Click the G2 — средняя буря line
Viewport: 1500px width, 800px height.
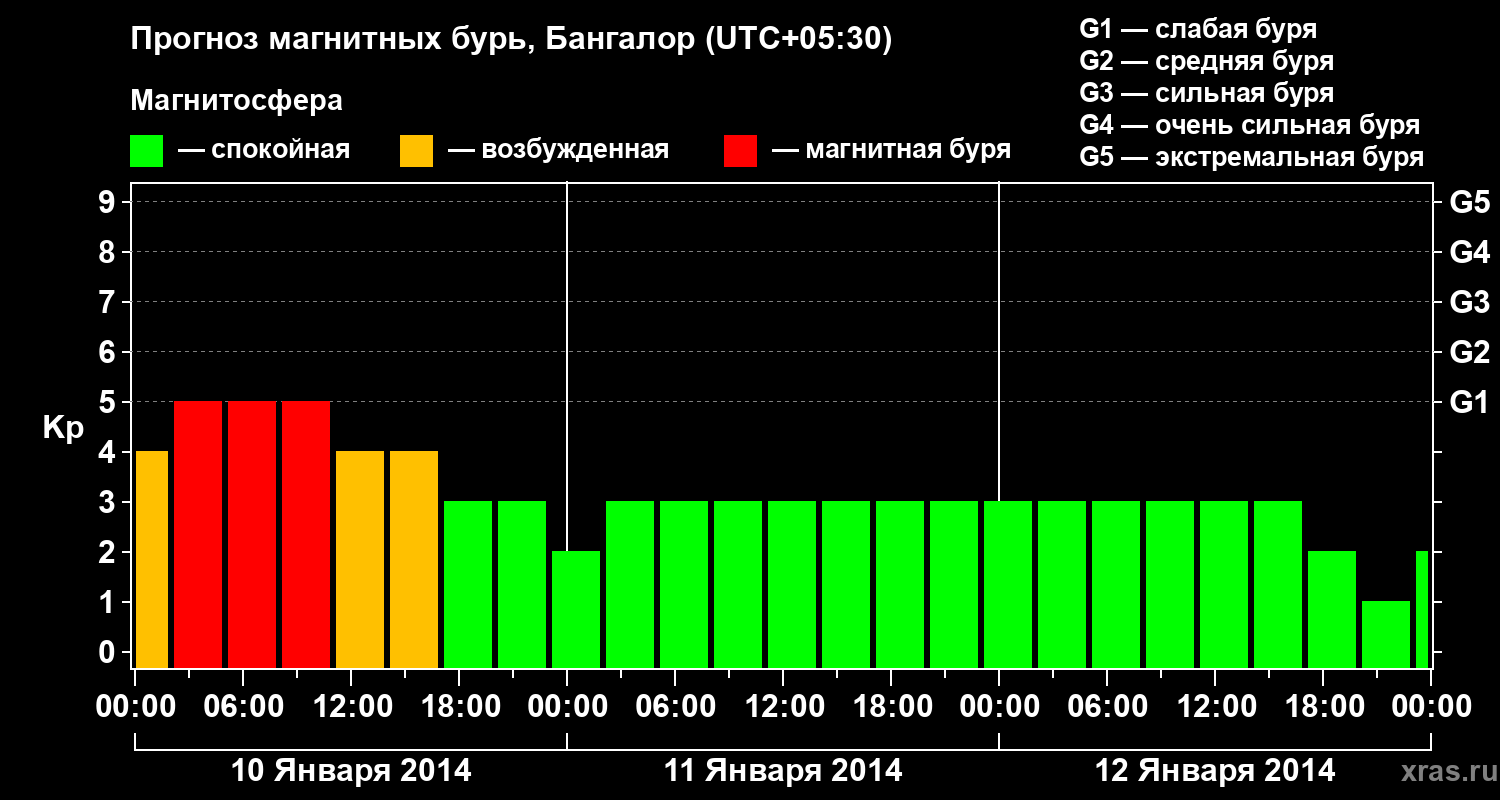(1207, 61)
